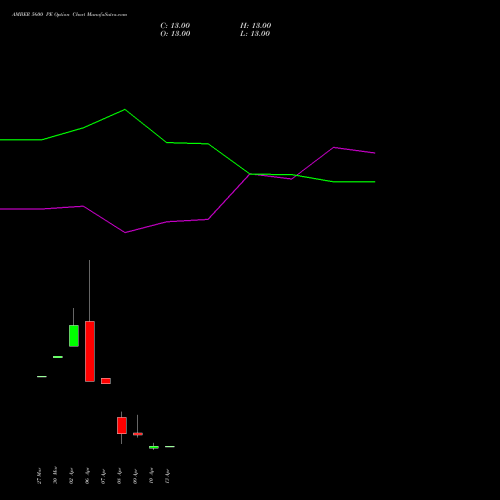Click the 02 Apr date label
The height and width of the screenshot is (500, 500).
[71, 476]
